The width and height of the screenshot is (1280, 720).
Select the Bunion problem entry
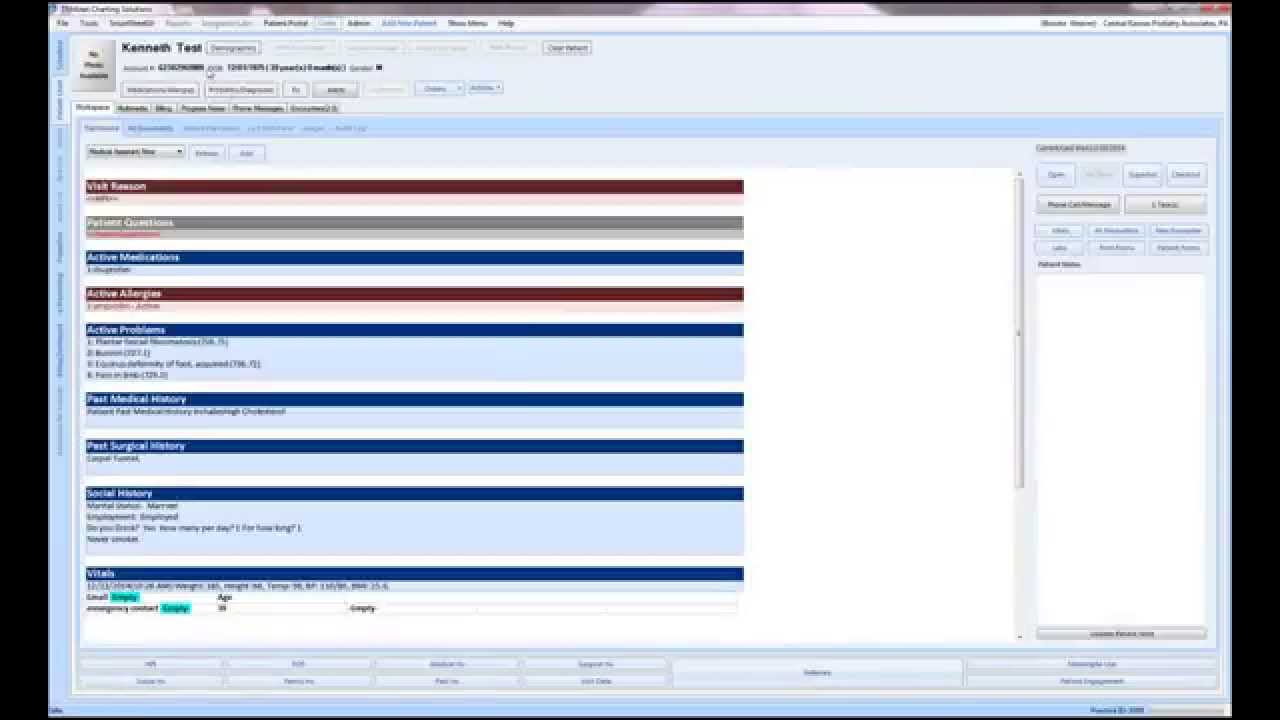point(118,353)
